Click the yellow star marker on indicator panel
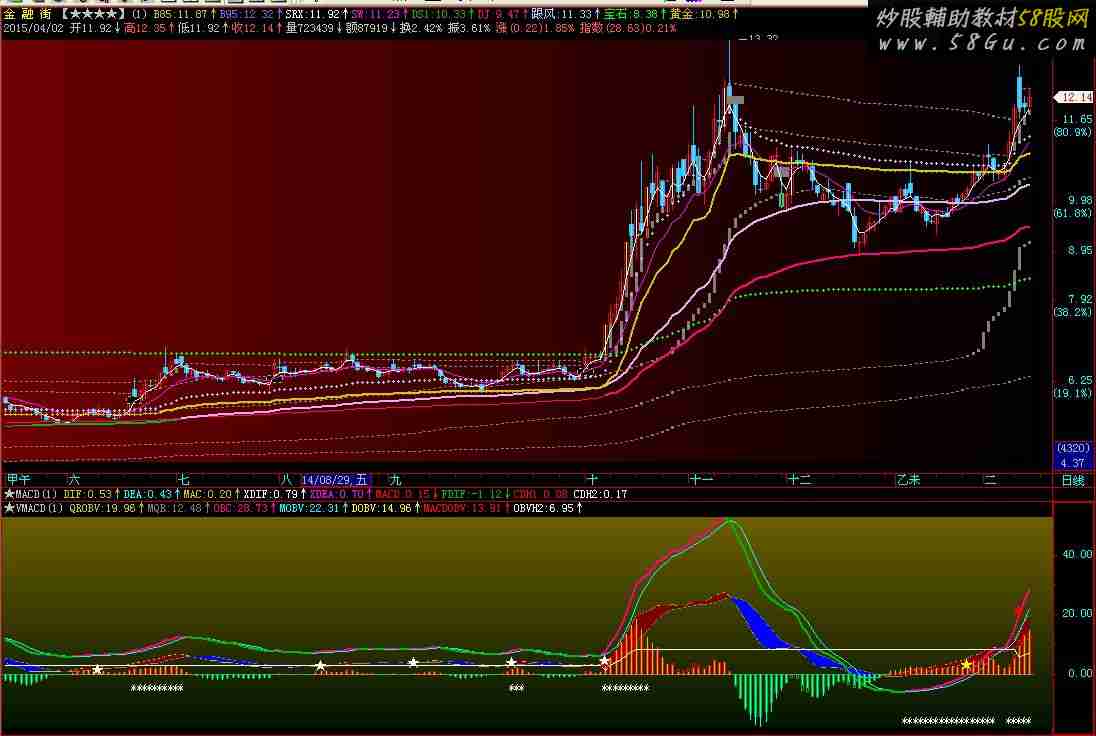 pos(967,664)
